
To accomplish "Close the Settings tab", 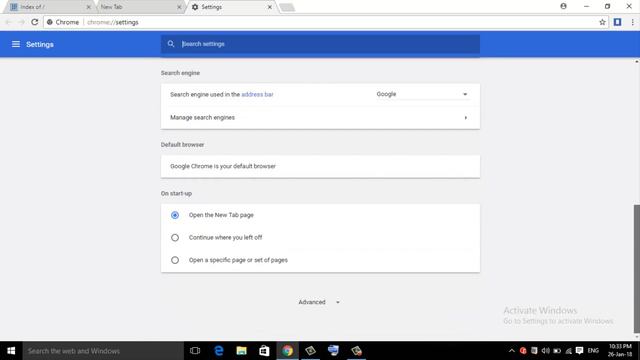I will click(270, 7).
